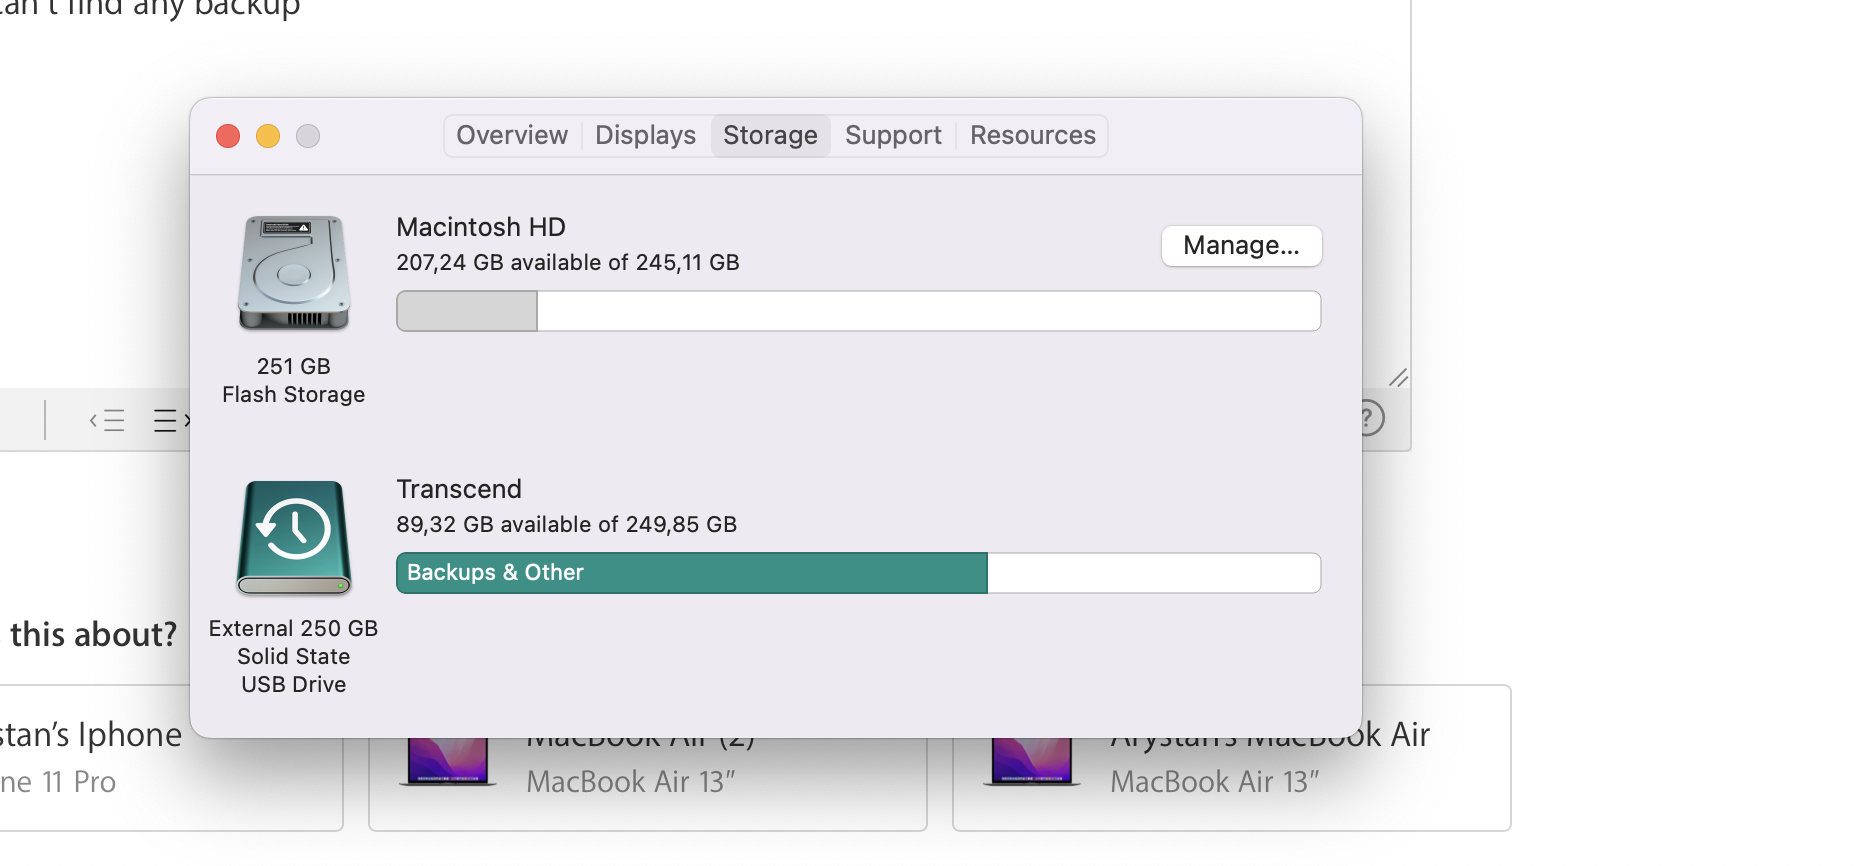Close the storage window with red button
Image resolution: width=1856 pixels, height=866 pixels.
click(228, 136)
